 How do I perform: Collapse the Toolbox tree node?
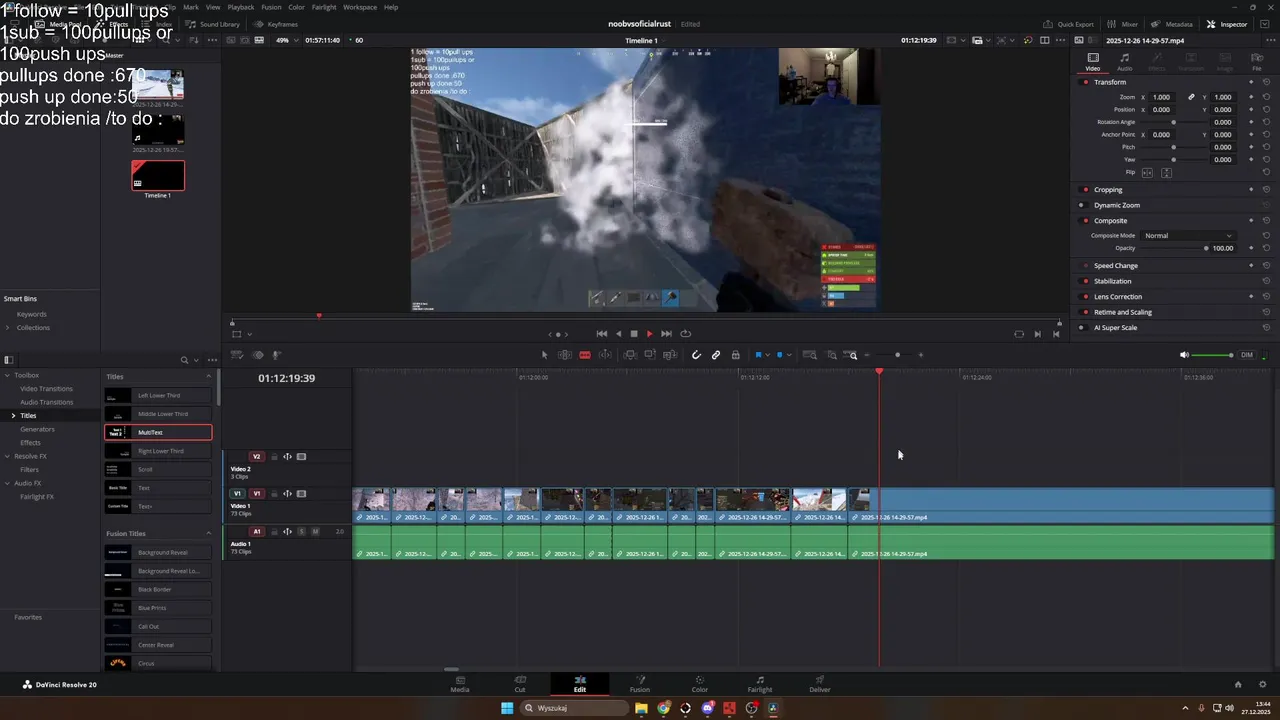tap(8, 375)
